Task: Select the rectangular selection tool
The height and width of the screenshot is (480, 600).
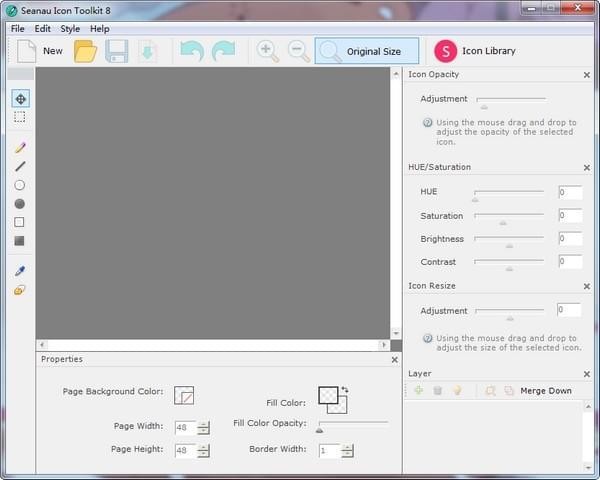Action: coord(20,117)
